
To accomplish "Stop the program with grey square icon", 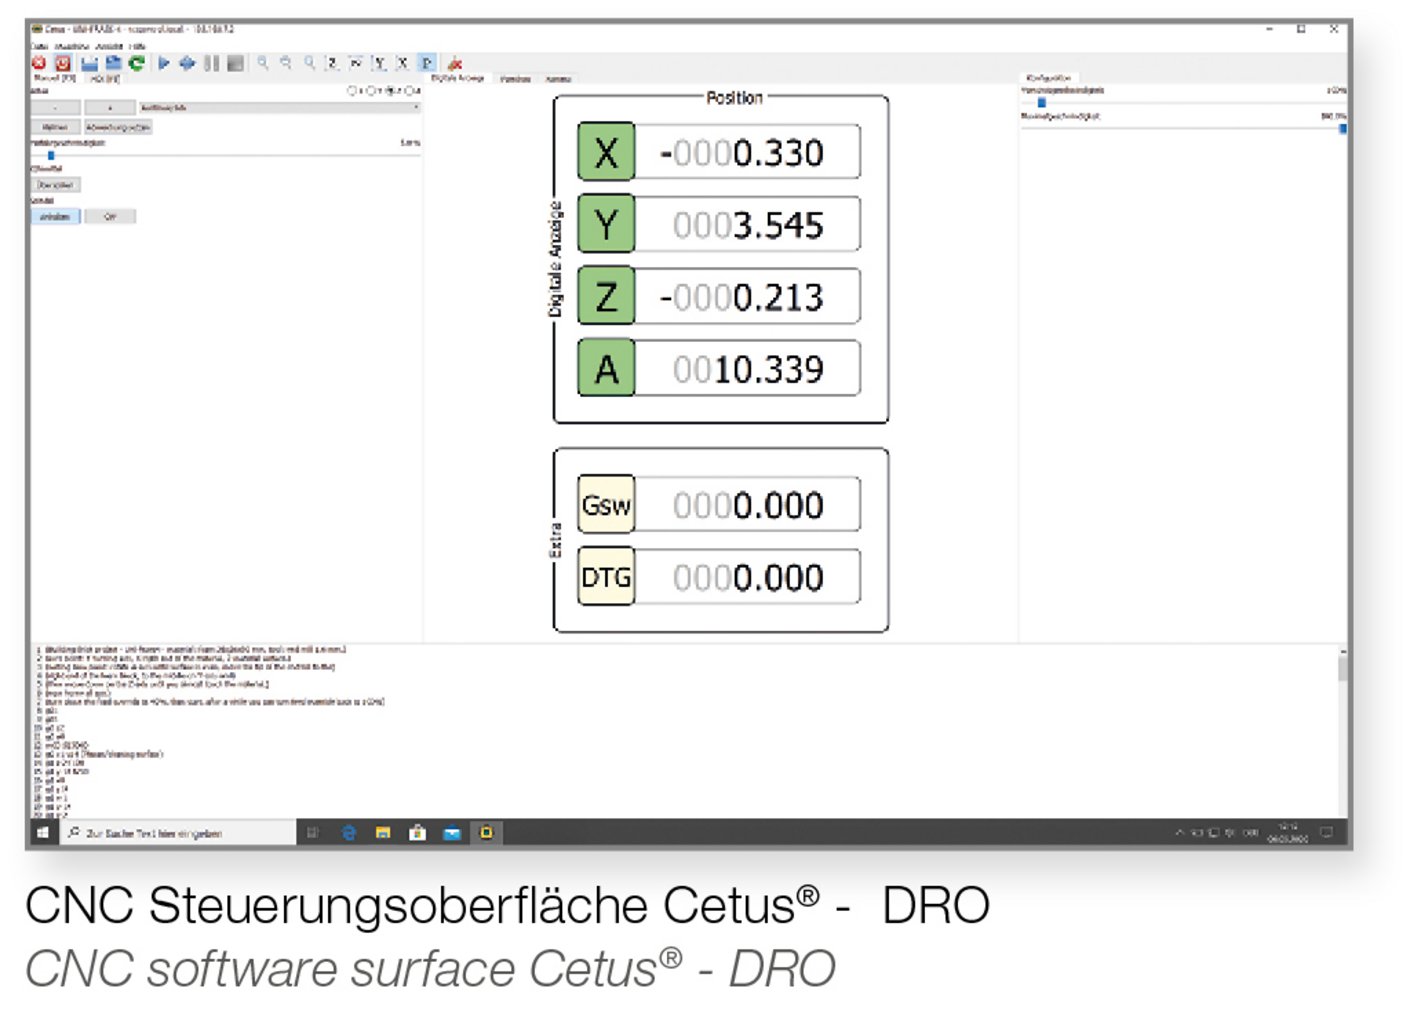I will (235, 63).
